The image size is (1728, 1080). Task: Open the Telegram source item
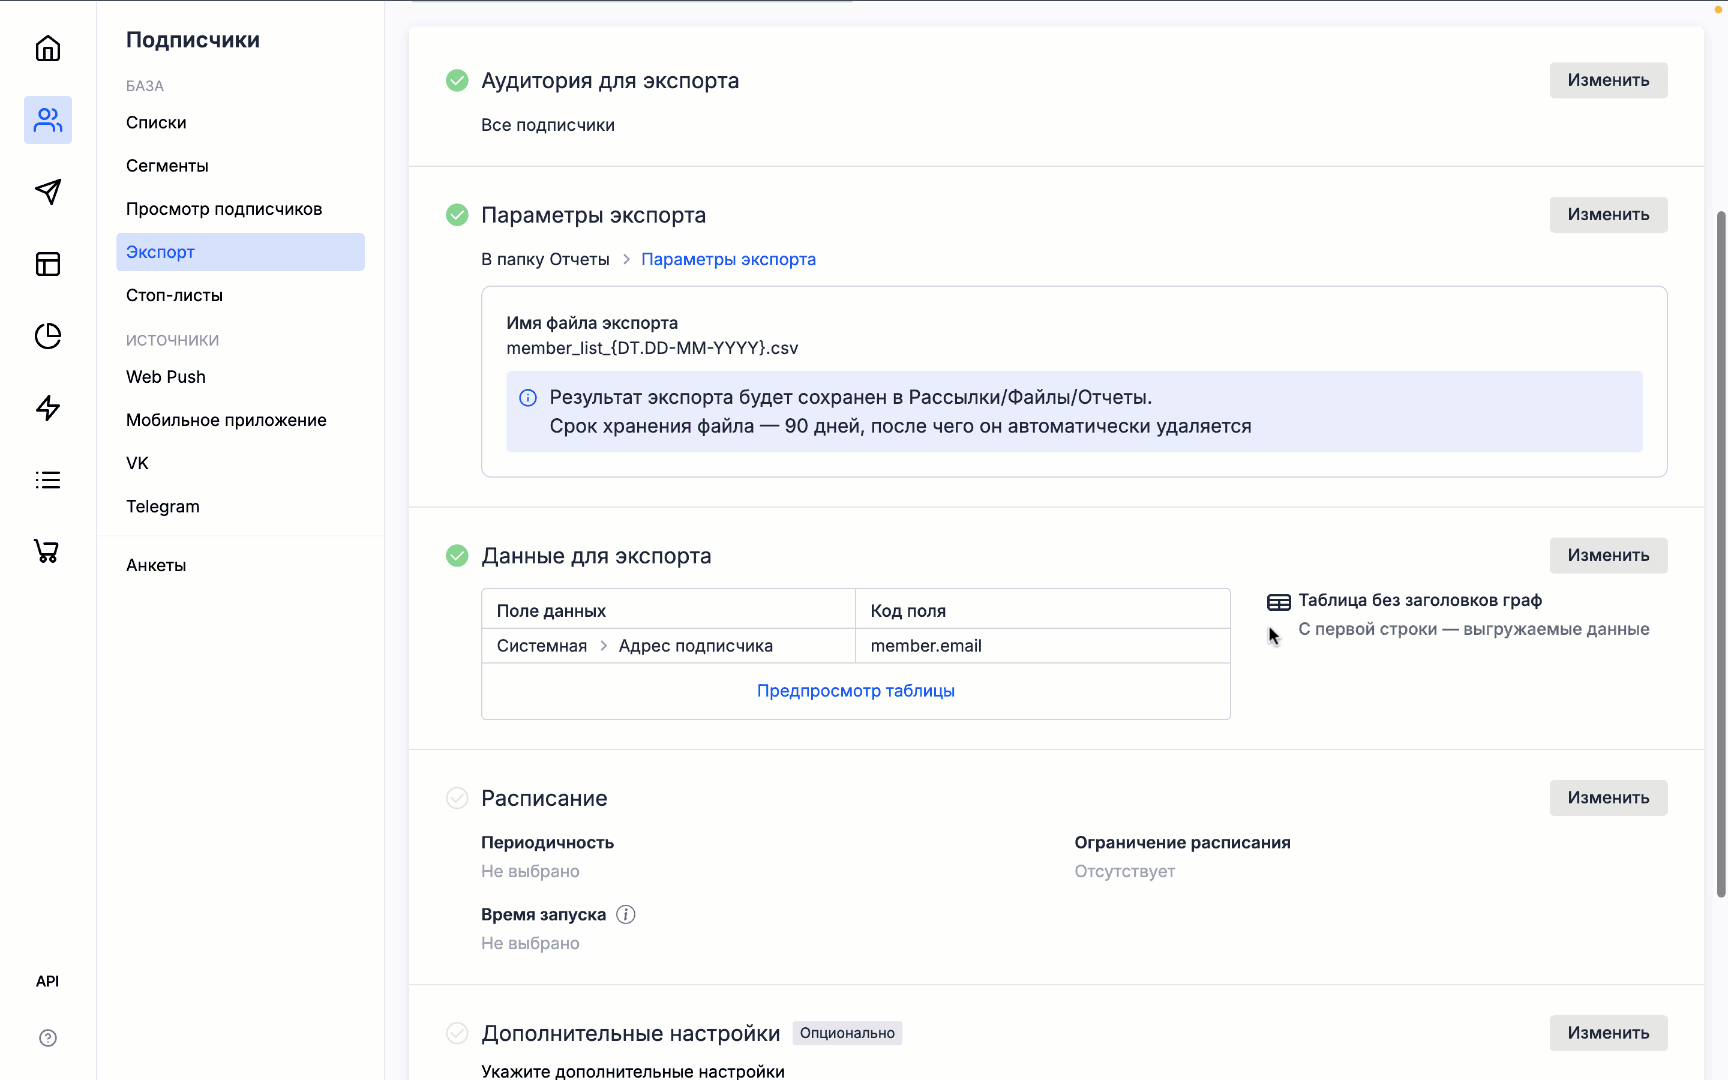point(163,506)
